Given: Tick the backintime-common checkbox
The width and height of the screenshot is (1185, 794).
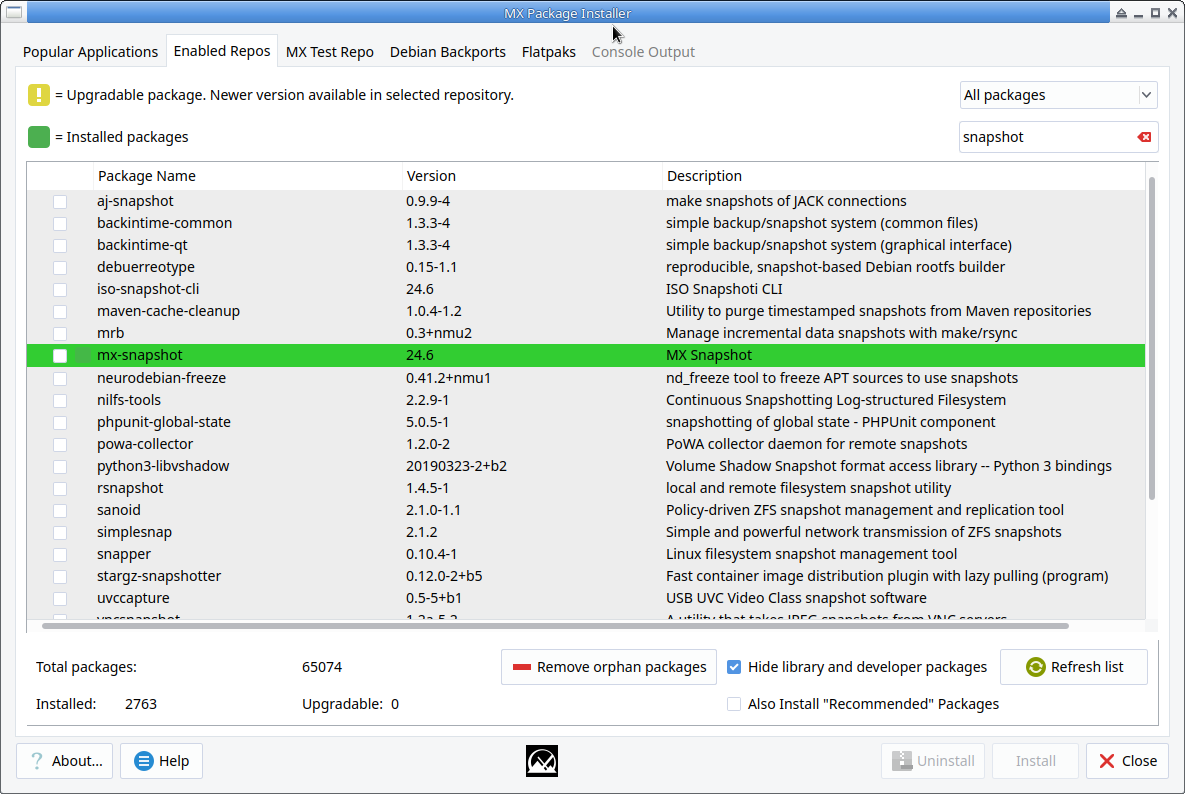Looking at the screenshot, I should point(60,224).
